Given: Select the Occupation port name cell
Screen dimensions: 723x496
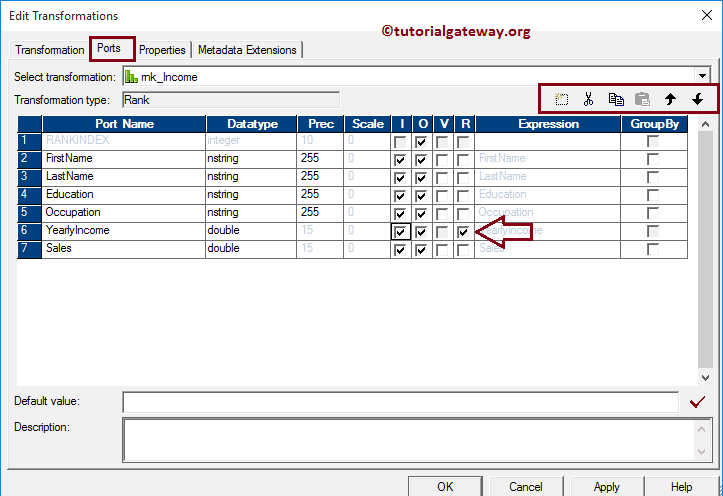Looking at the screenshot, I should click(124, 213).
